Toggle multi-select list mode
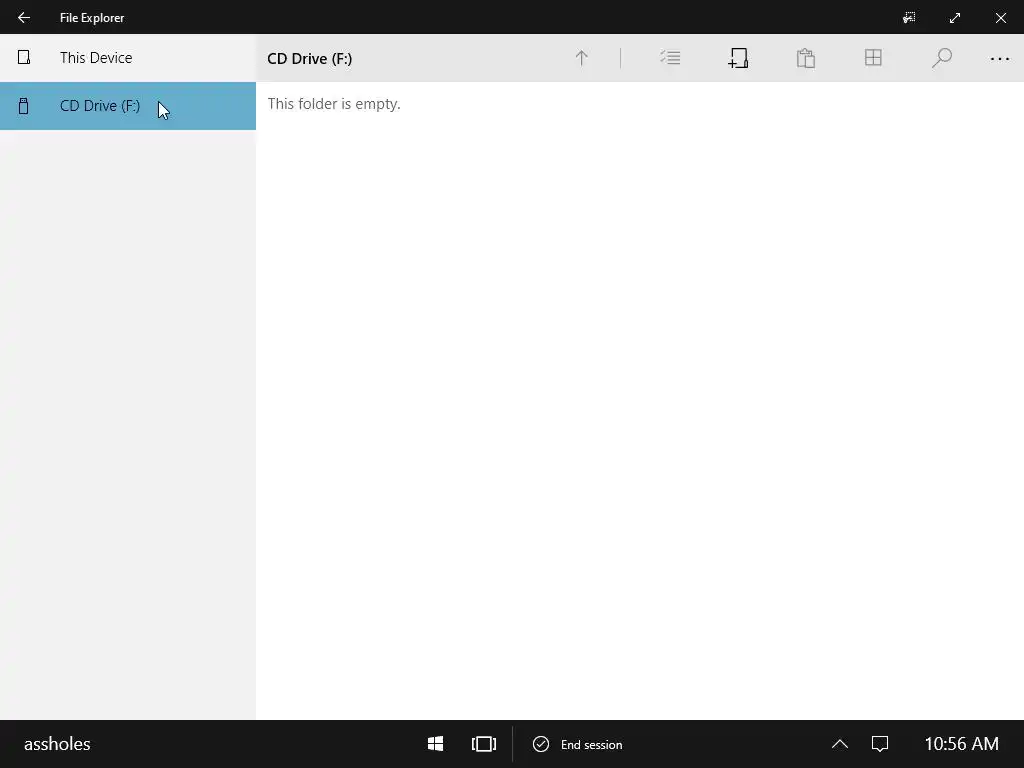The image size is (1024, 768). 670,58
